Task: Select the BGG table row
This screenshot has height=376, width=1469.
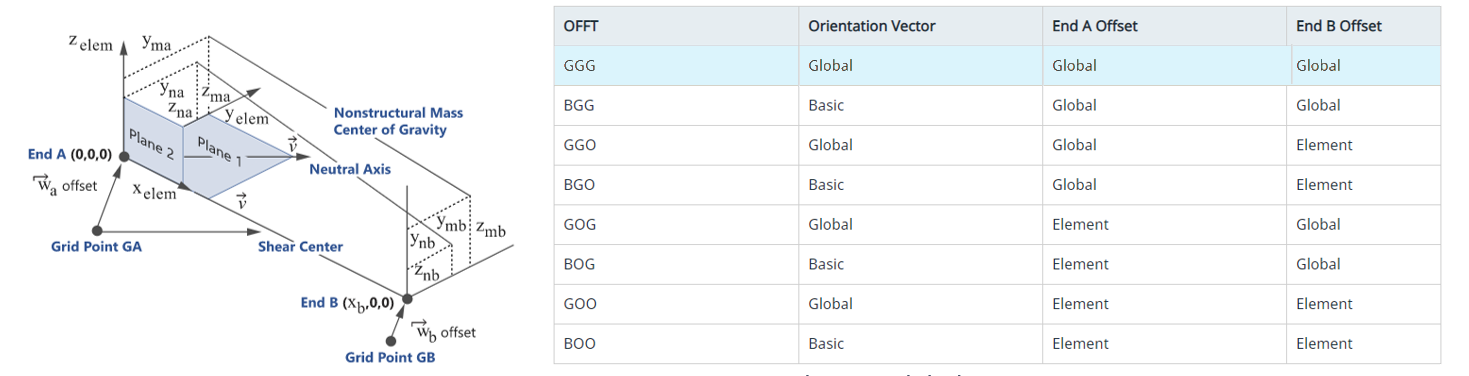Action: pyautogui.click(x=997, y=105)
